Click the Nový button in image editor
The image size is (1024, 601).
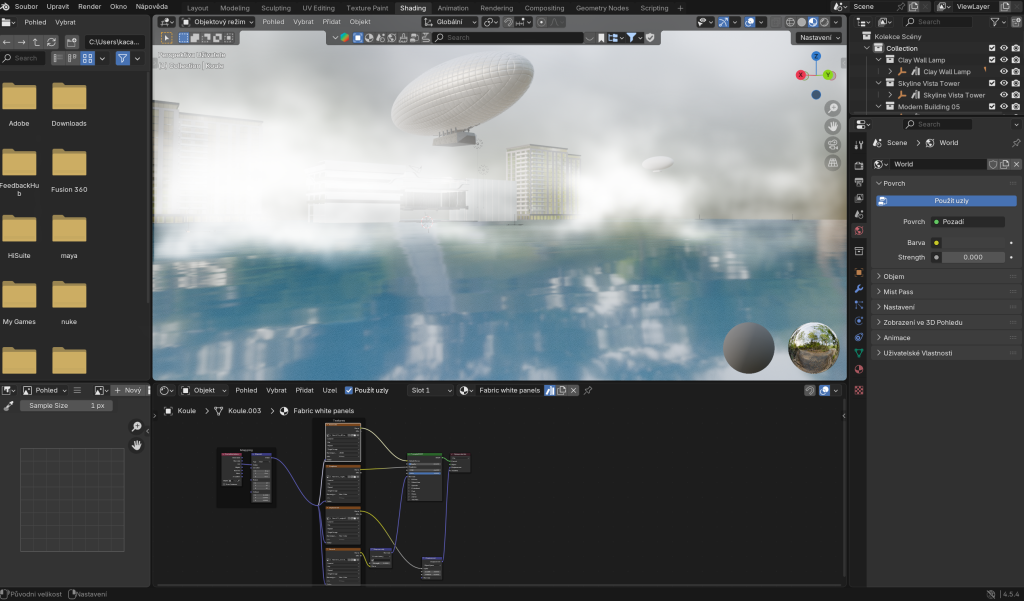(128, 390)
